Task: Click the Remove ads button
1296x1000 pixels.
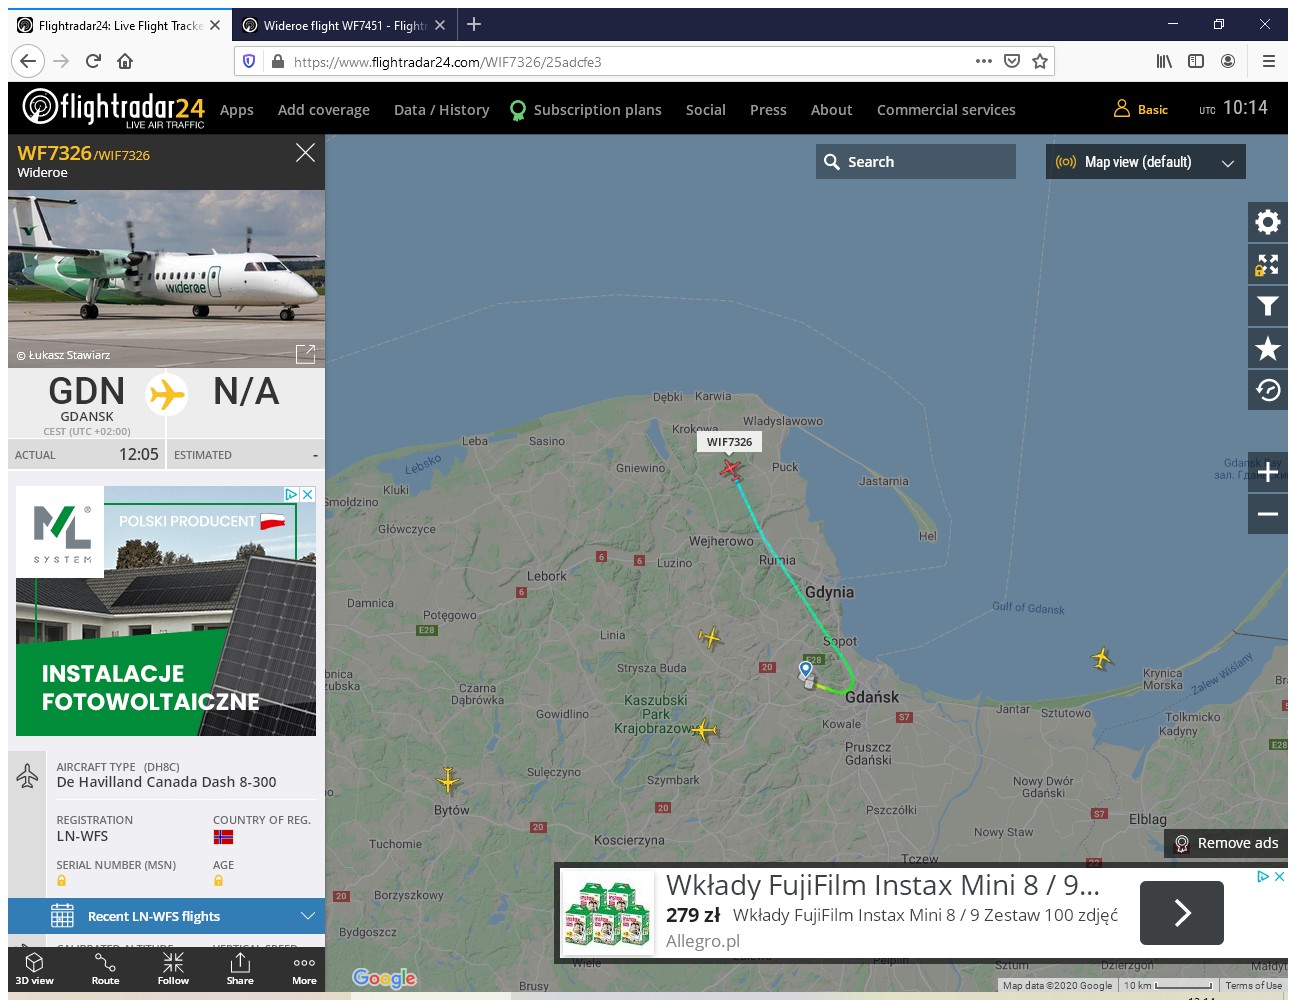Action: pos(1226,843)
